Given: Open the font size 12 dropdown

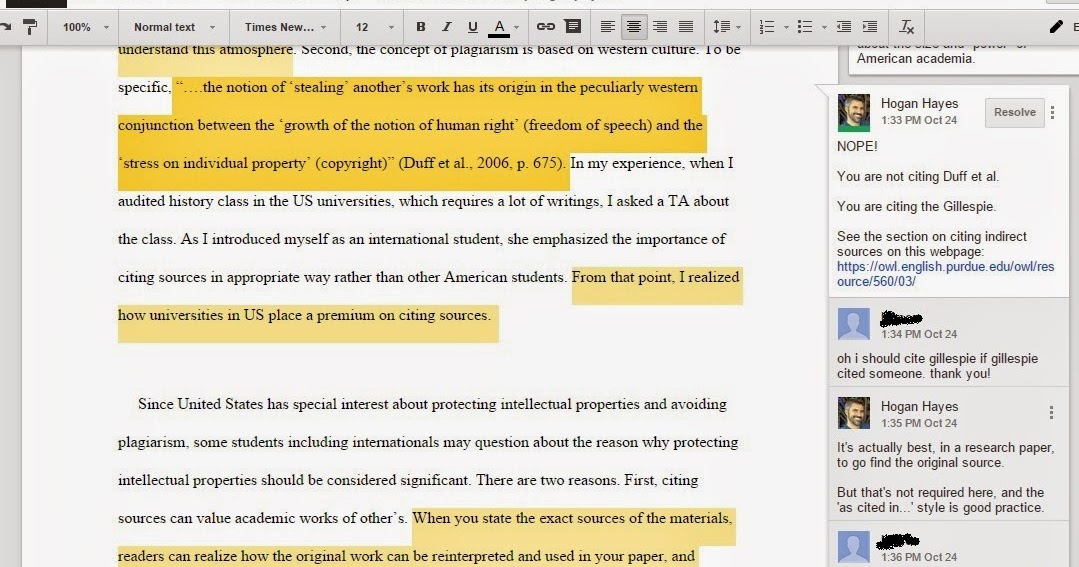Looking at the screenshot, I should pos(374,27).
